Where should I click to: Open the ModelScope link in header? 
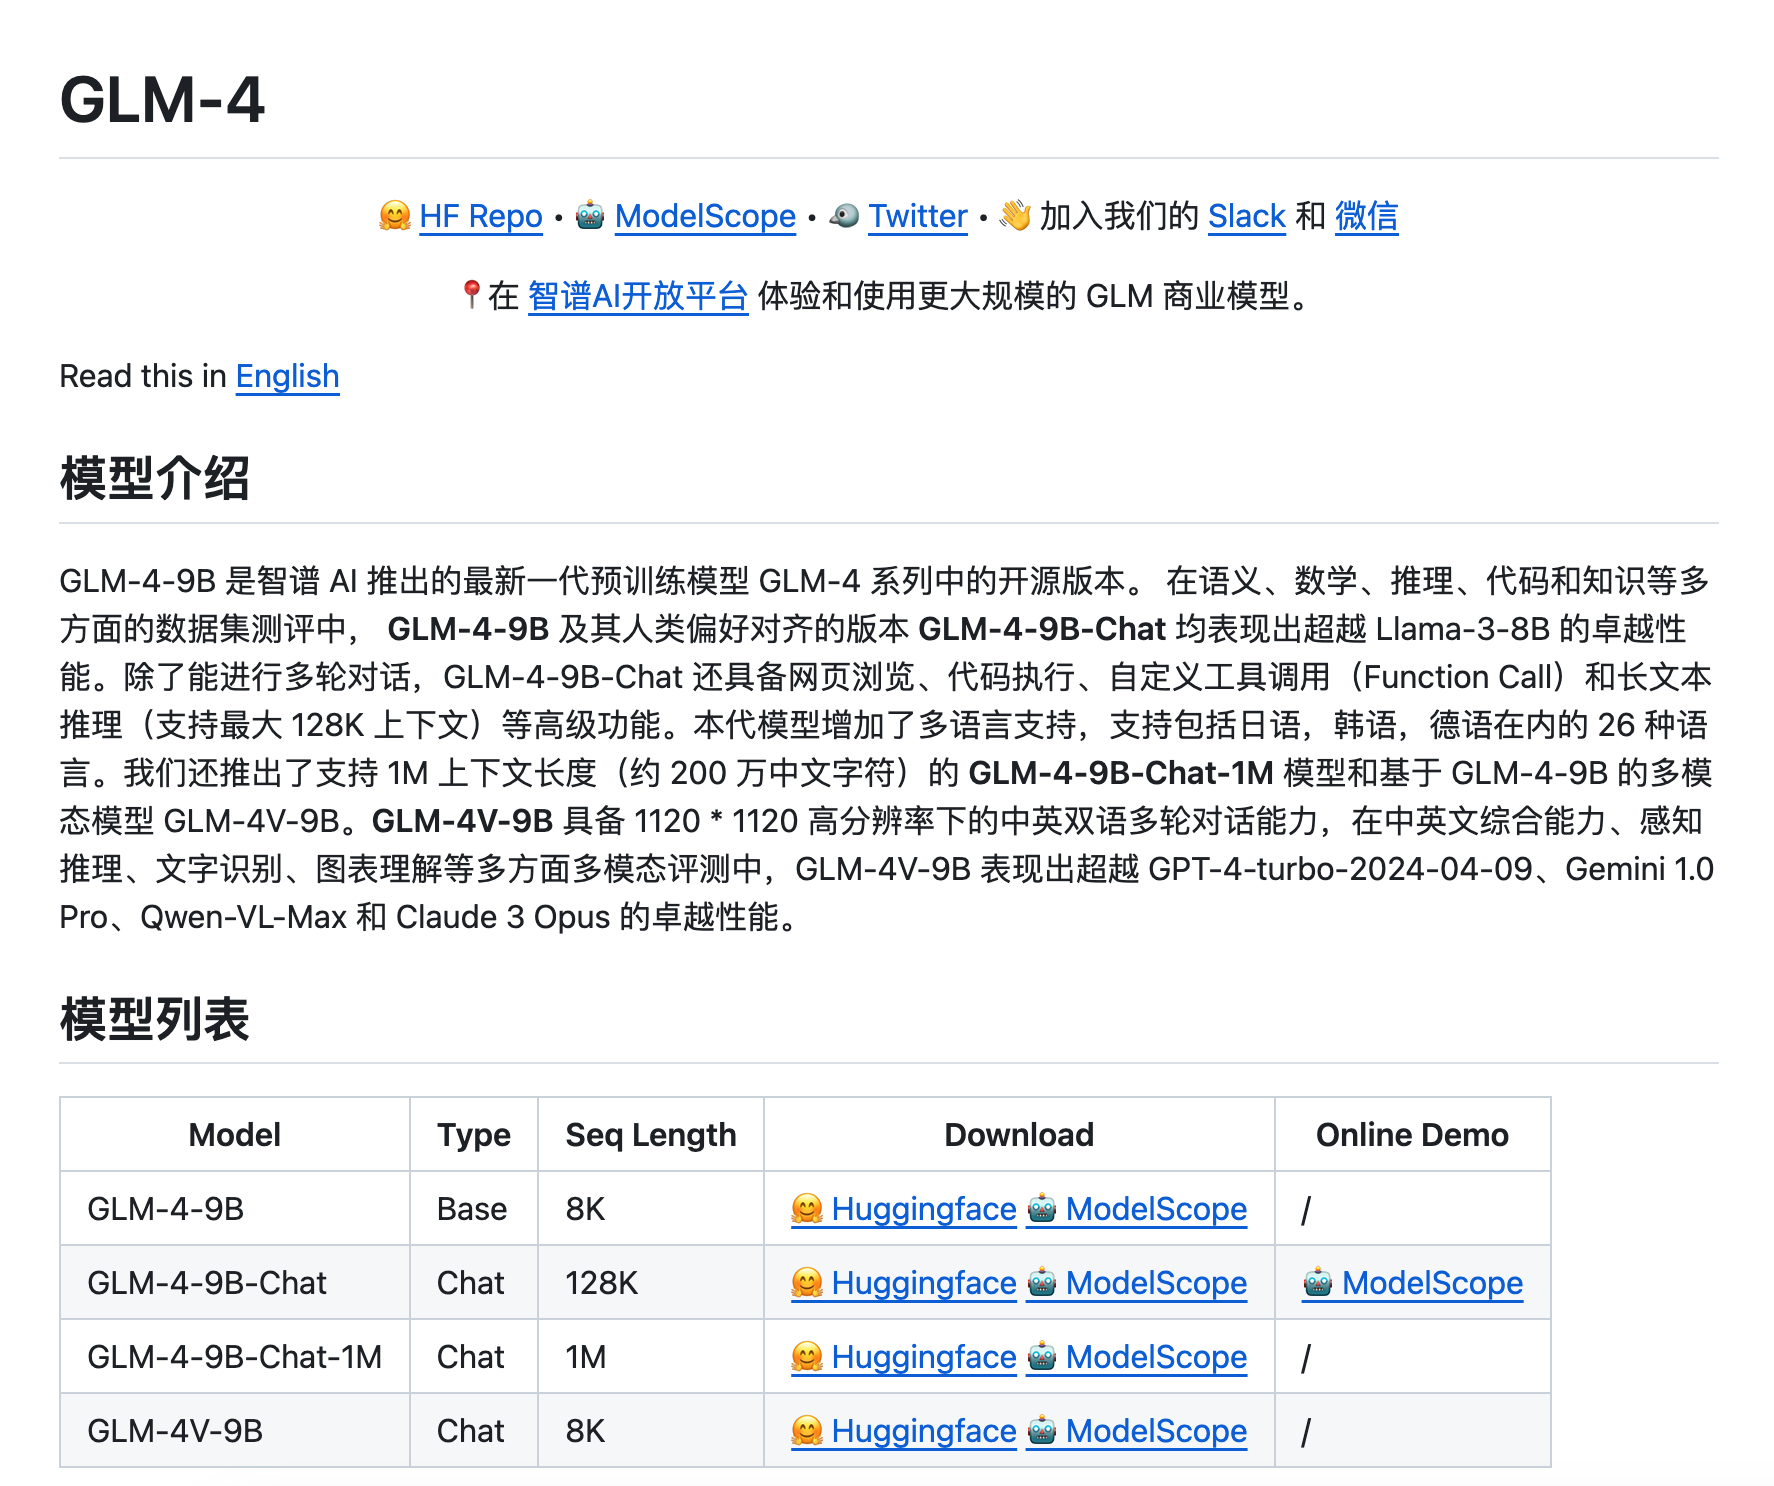click(705, 216)
